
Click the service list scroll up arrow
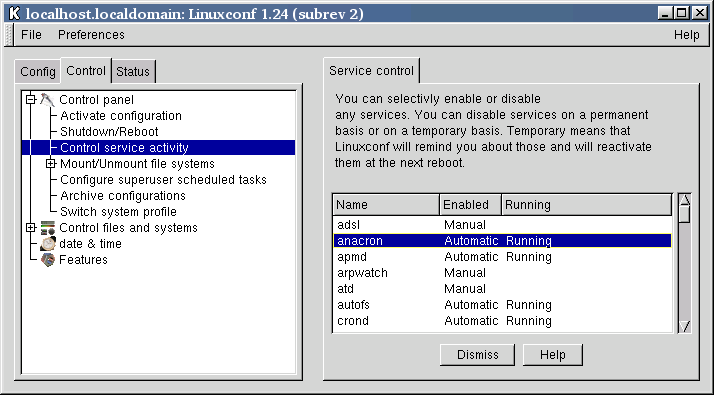tap(684, 200)
